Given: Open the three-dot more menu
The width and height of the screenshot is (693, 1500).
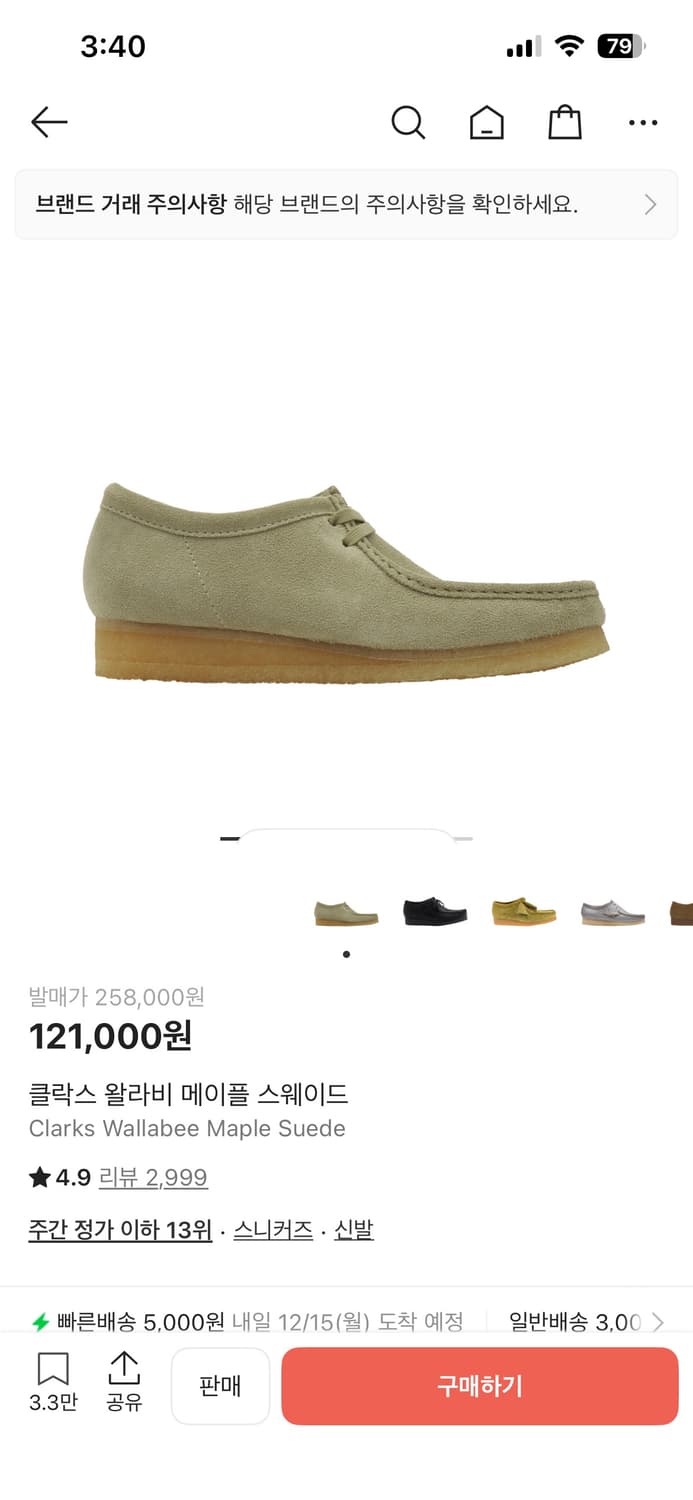Looking at the screenshot, I should 643,123.
